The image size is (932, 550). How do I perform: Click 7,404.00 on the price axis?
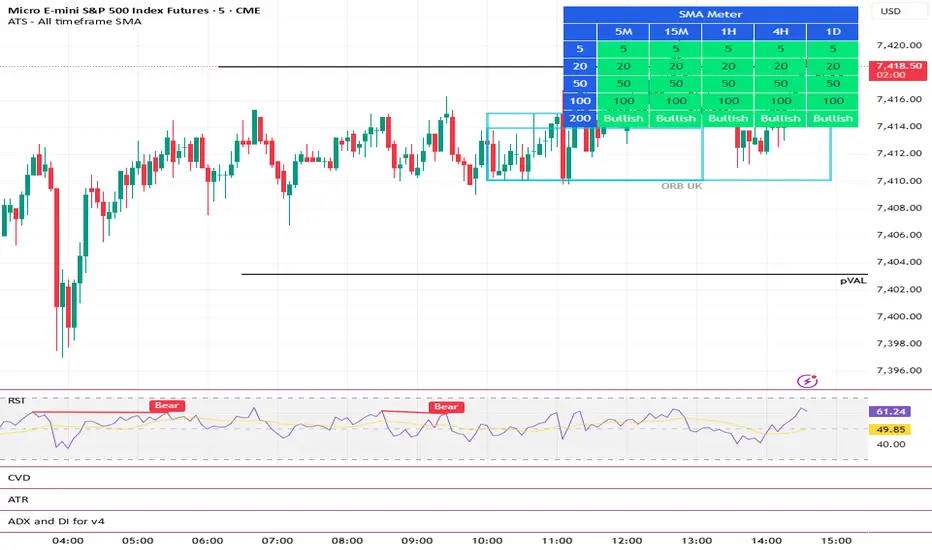[899, 262]
